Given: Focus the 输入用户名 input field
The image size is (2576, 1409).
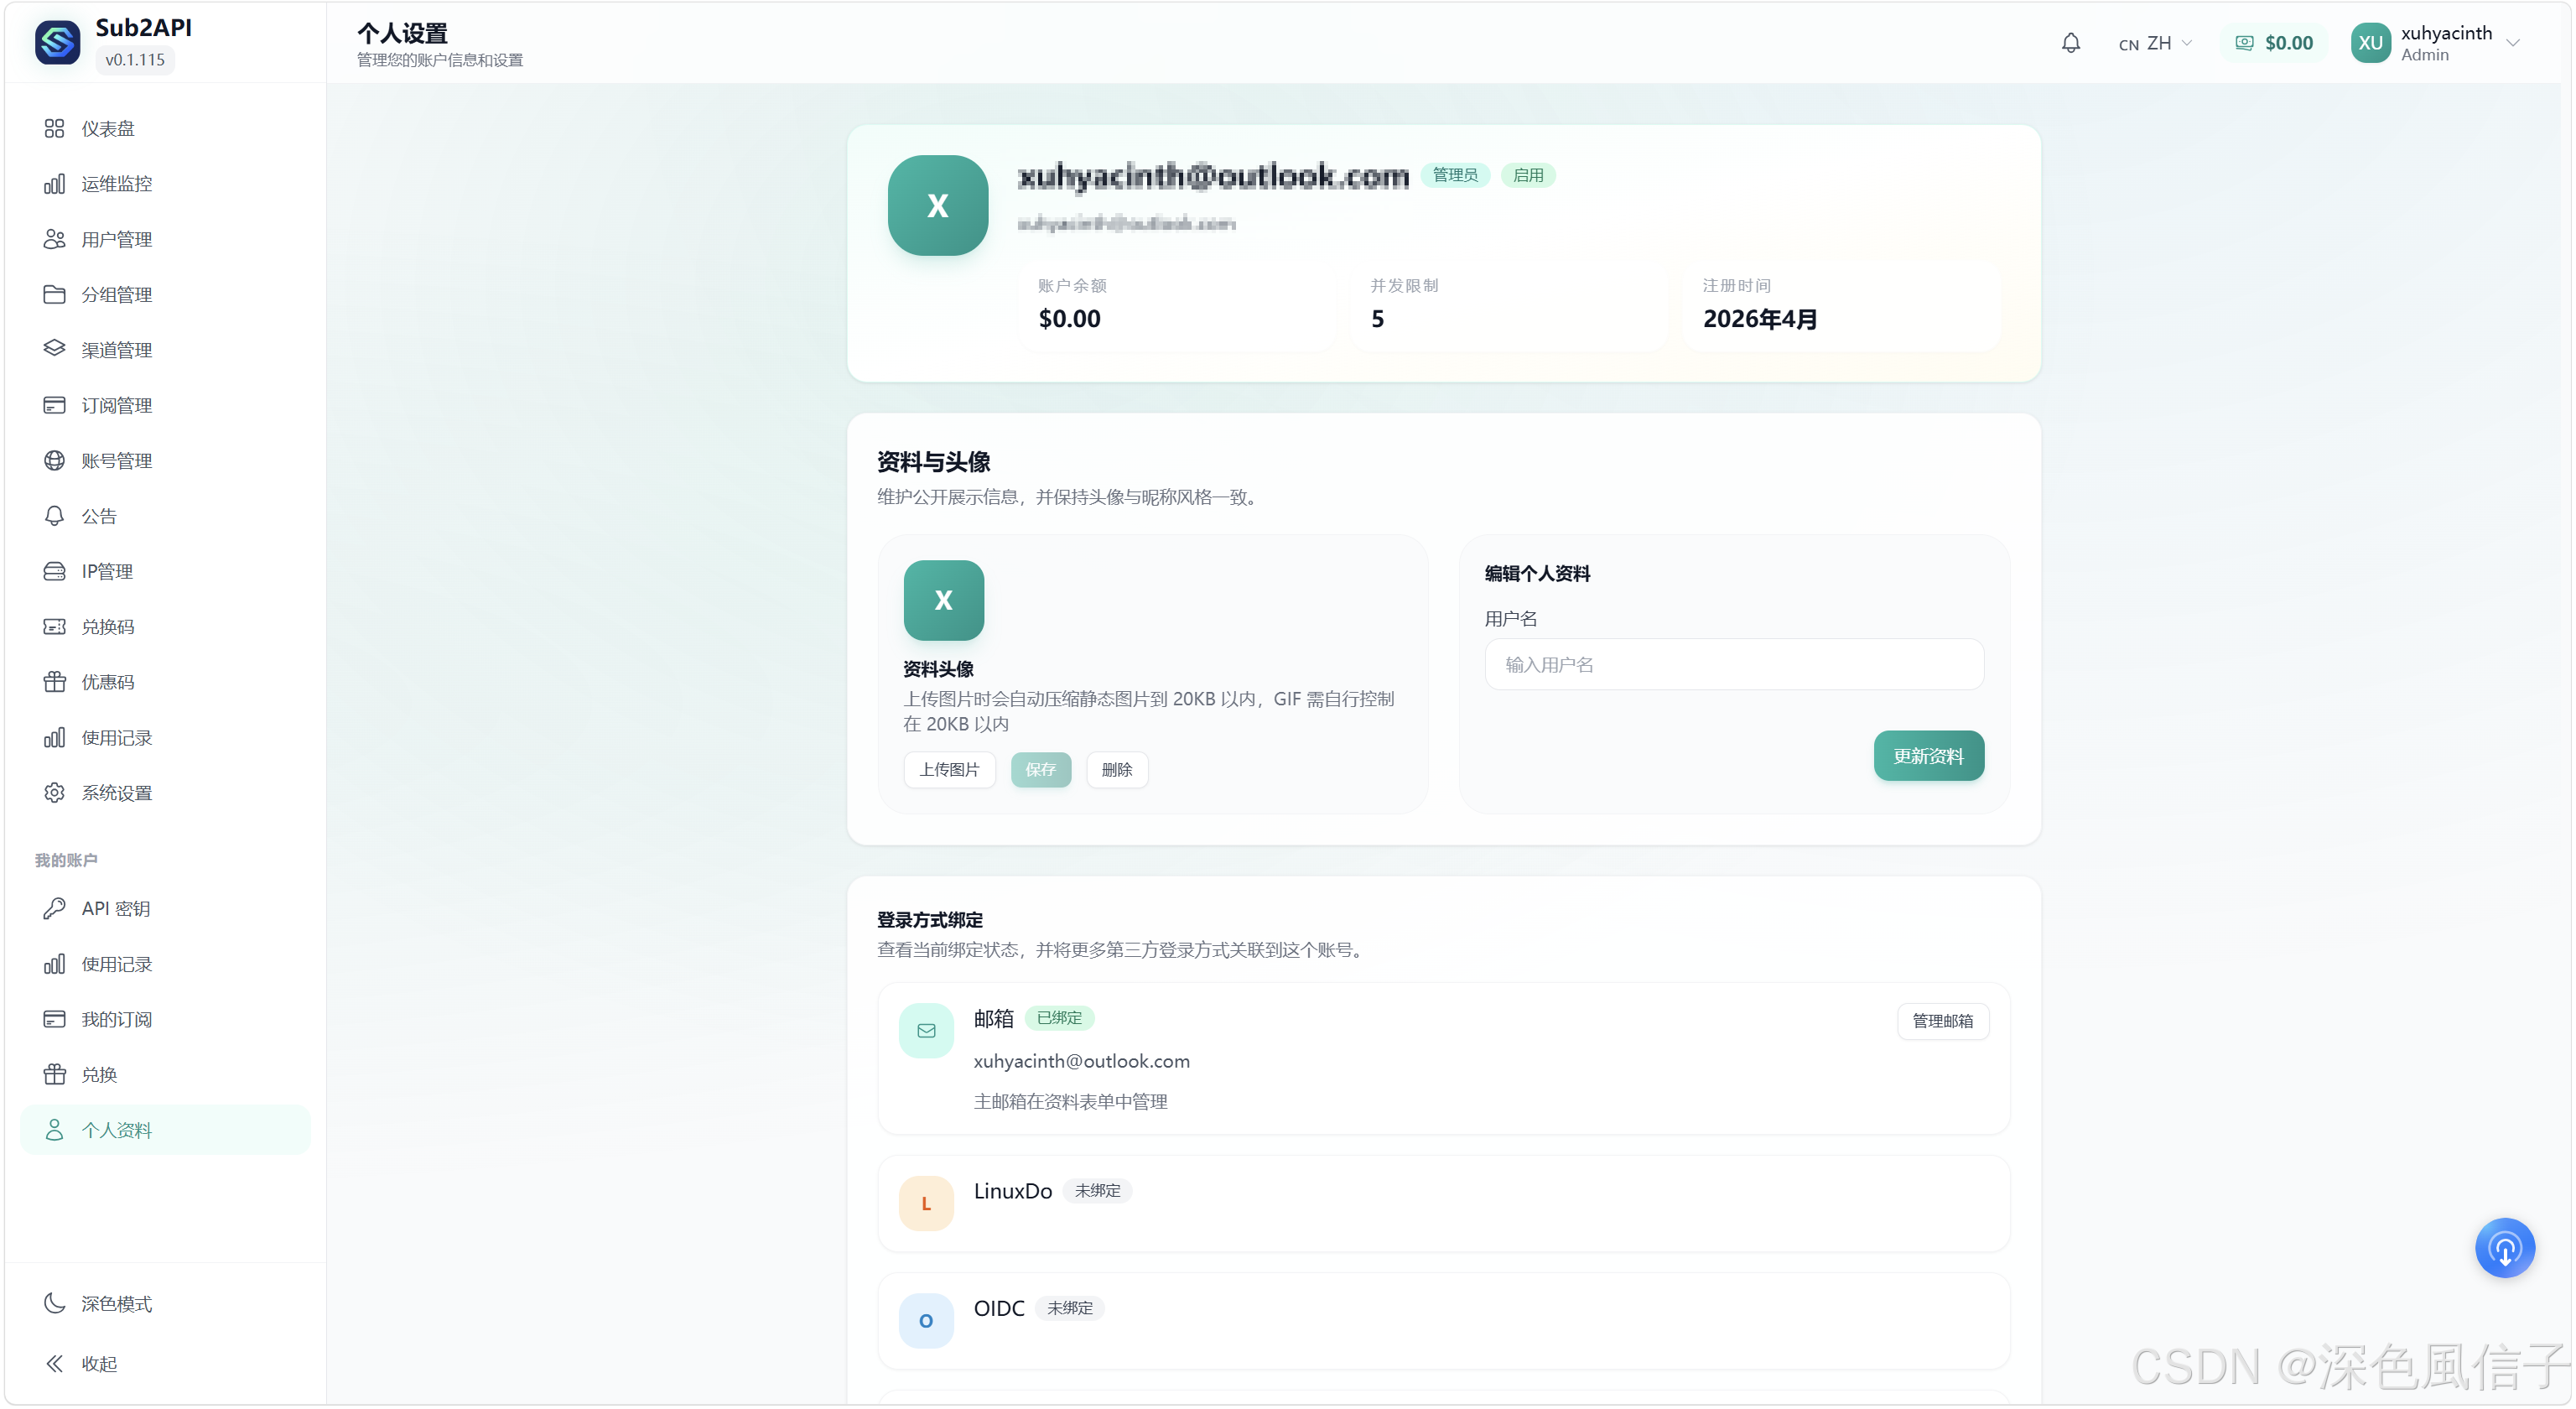Looking at the screenshot, I should [1734, 664].
